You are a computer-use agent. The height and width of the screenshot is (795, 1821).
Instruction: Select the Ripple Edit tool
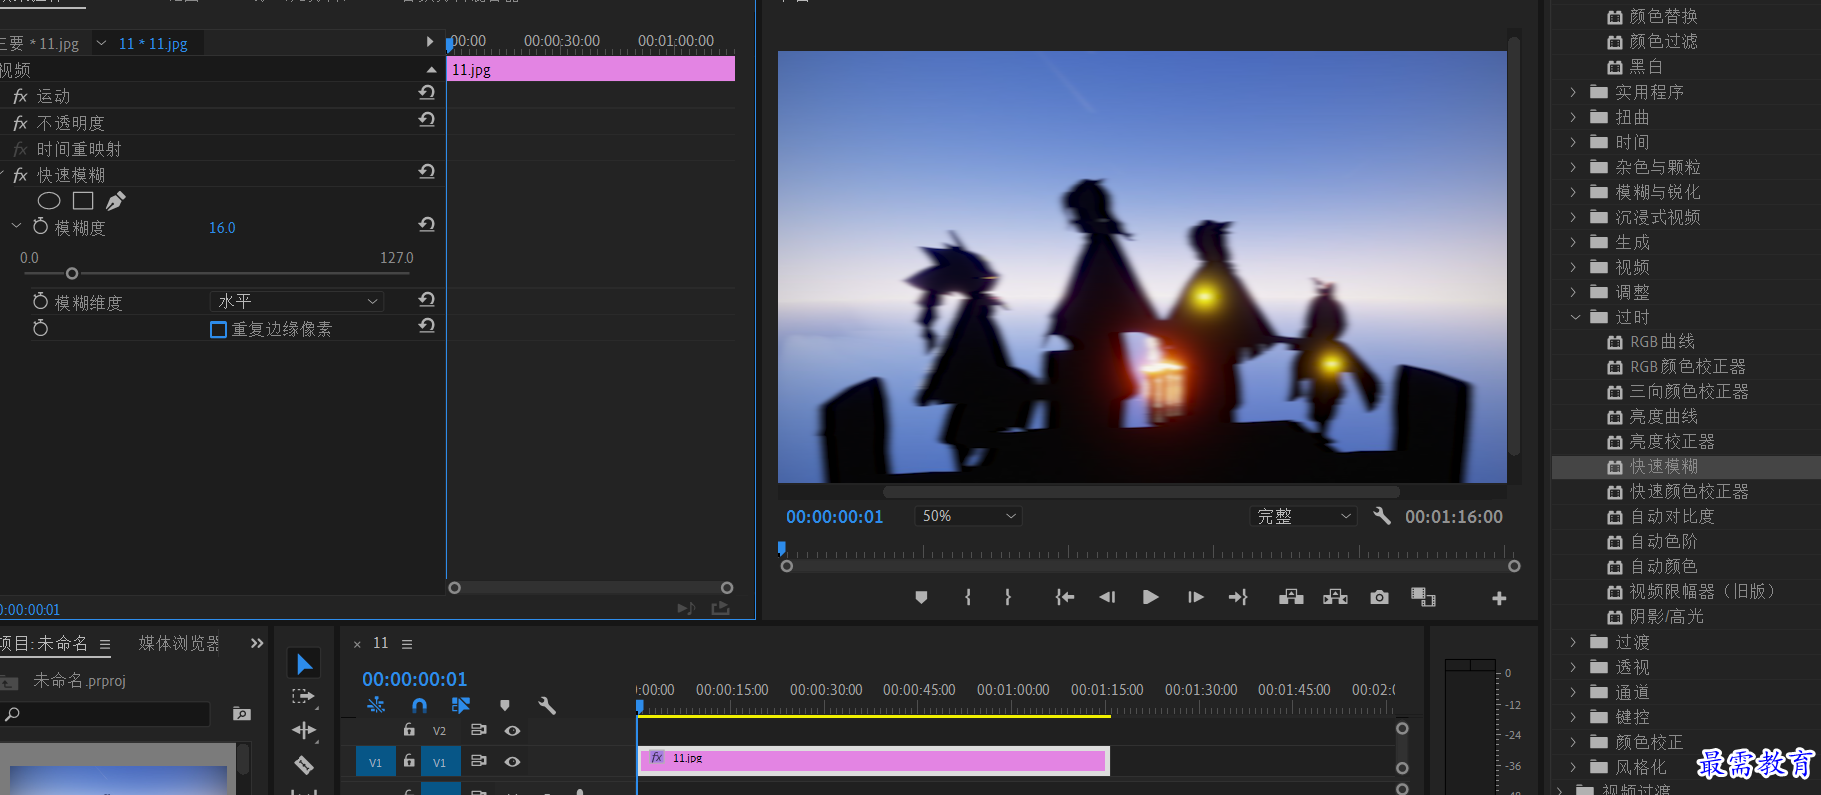coord(304,730)
